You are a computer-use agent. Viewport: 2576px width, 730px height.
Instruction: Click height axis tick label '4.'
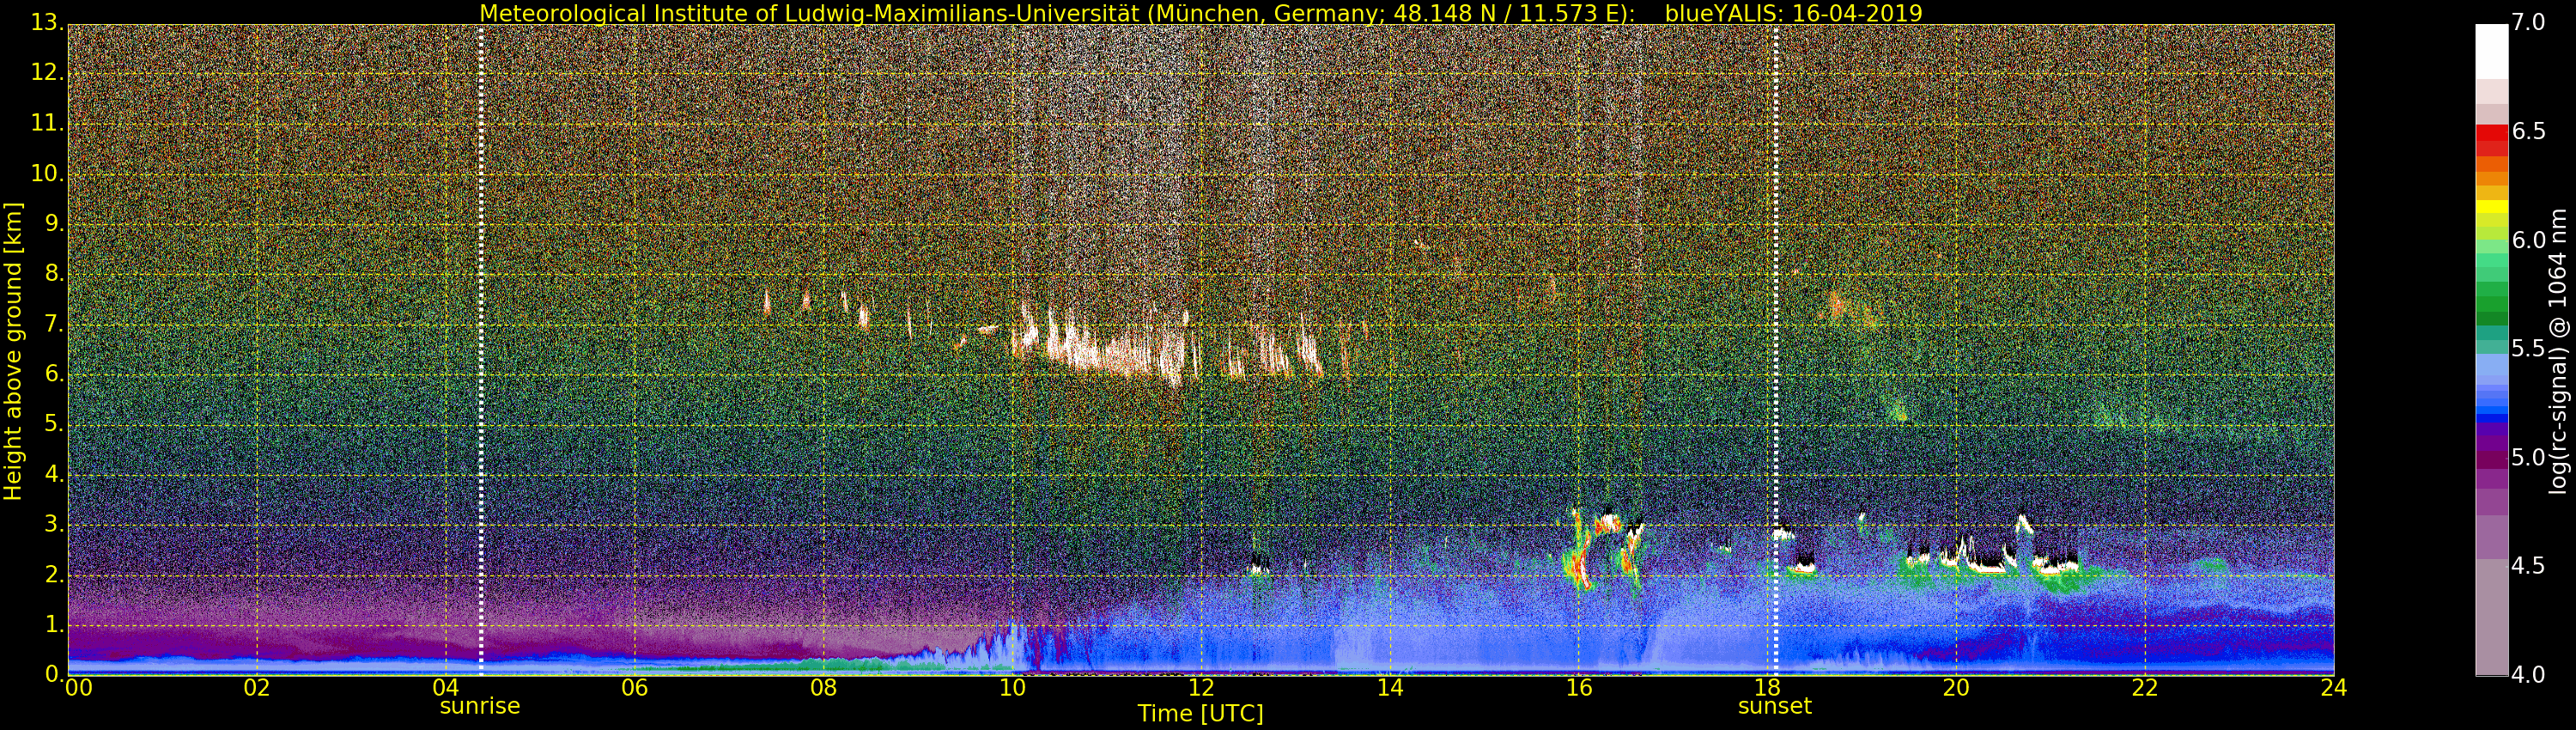tap(54, 474)
